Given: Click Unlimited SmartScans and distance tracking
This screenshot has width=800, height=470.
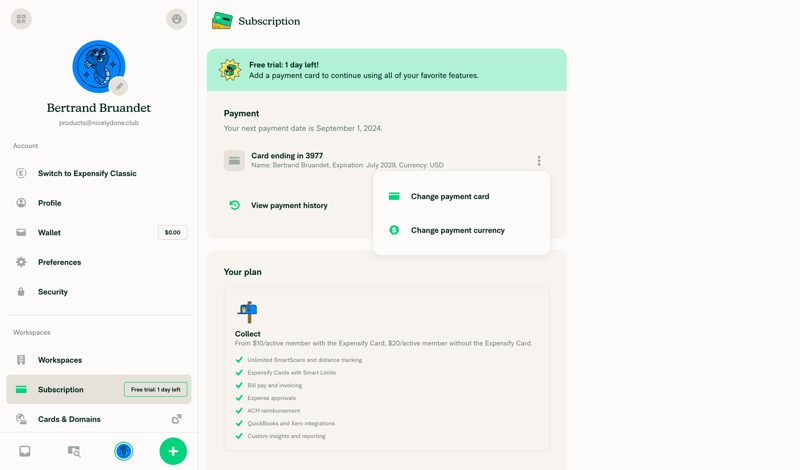Looking at the screenshot, I should click(305, 360).
